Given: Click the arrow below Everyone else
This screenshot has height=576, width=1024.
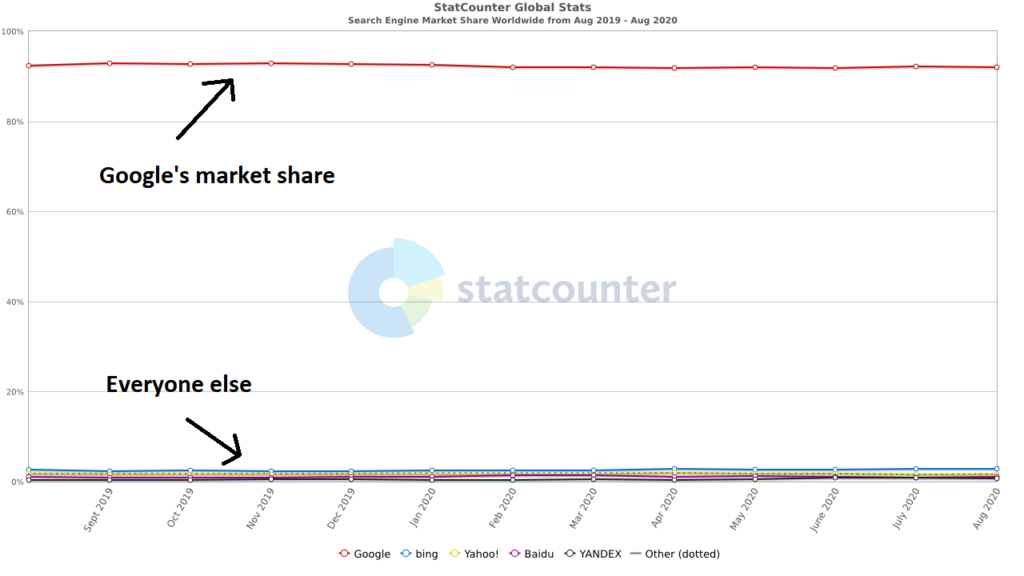Looking at the screenshot, I should pos(214,441).
